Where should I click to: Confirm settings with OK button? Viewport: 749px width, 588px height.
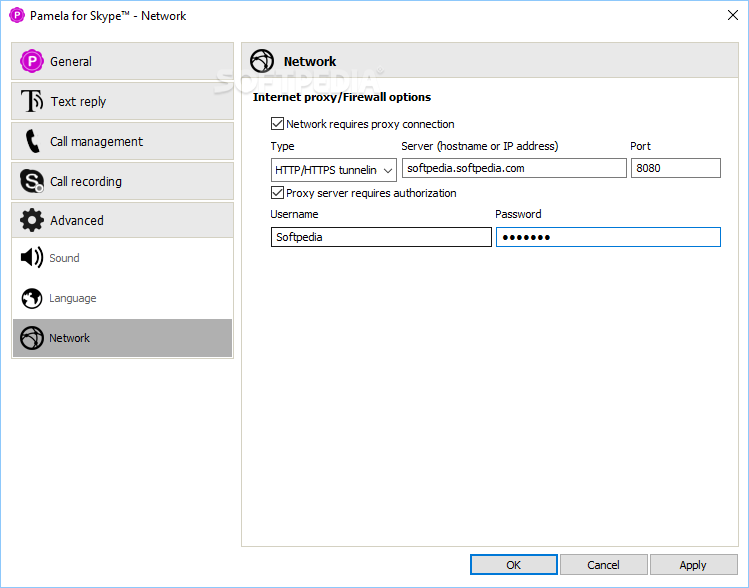514,565
